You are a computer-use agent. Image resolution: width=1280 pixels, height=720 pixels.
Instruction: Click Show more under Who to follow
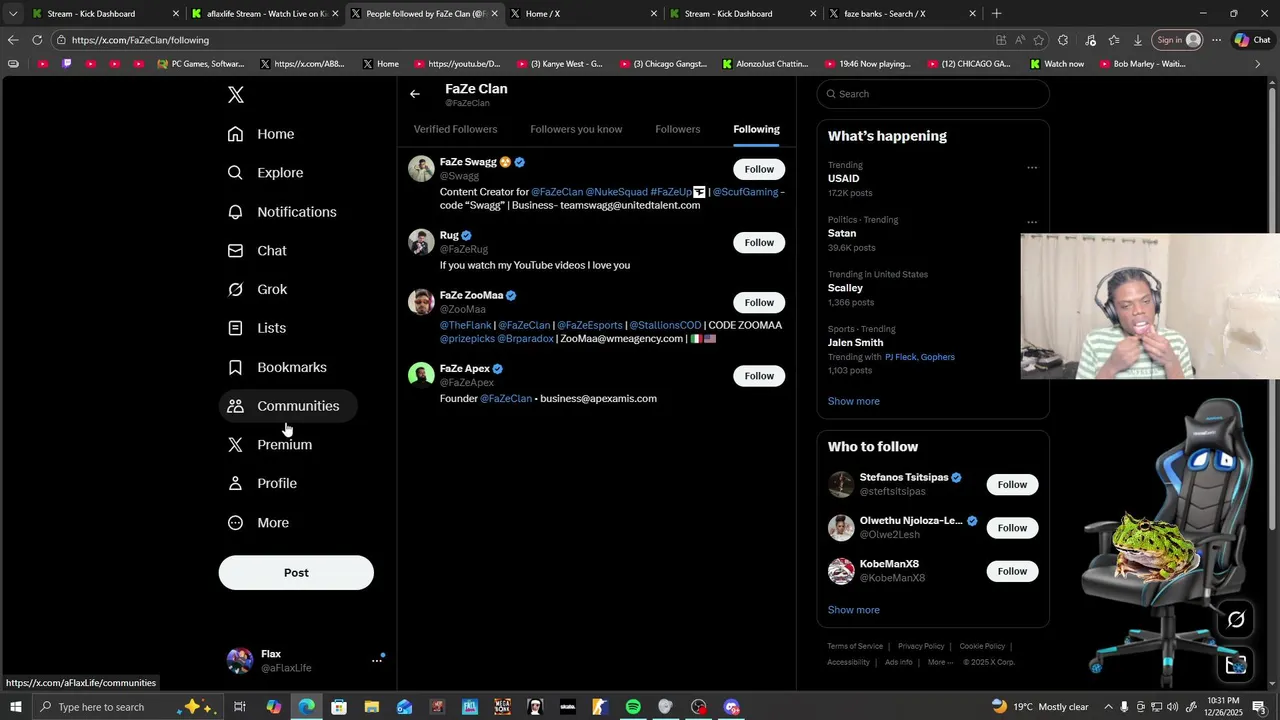pos(854,610)
